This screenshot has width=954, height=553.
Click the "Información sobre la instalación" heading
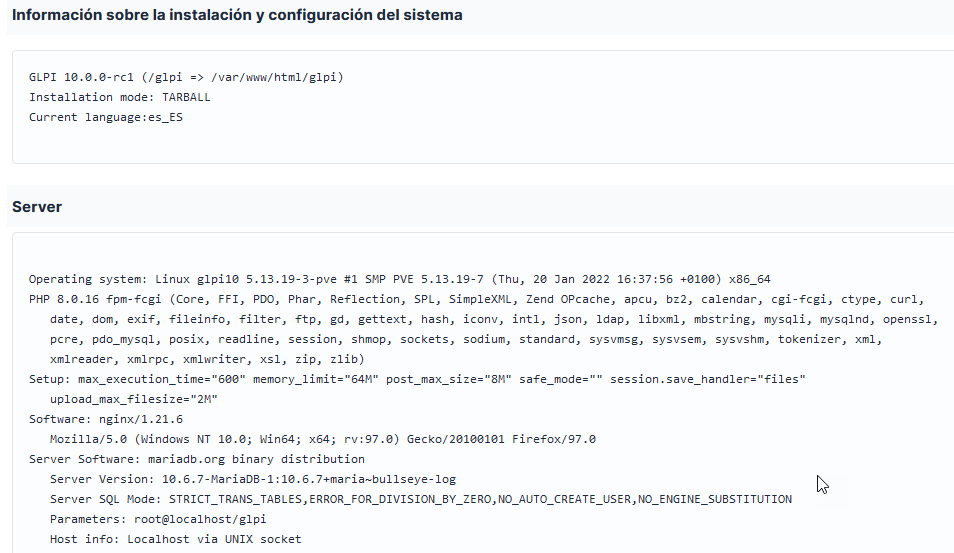coord(237,15)
